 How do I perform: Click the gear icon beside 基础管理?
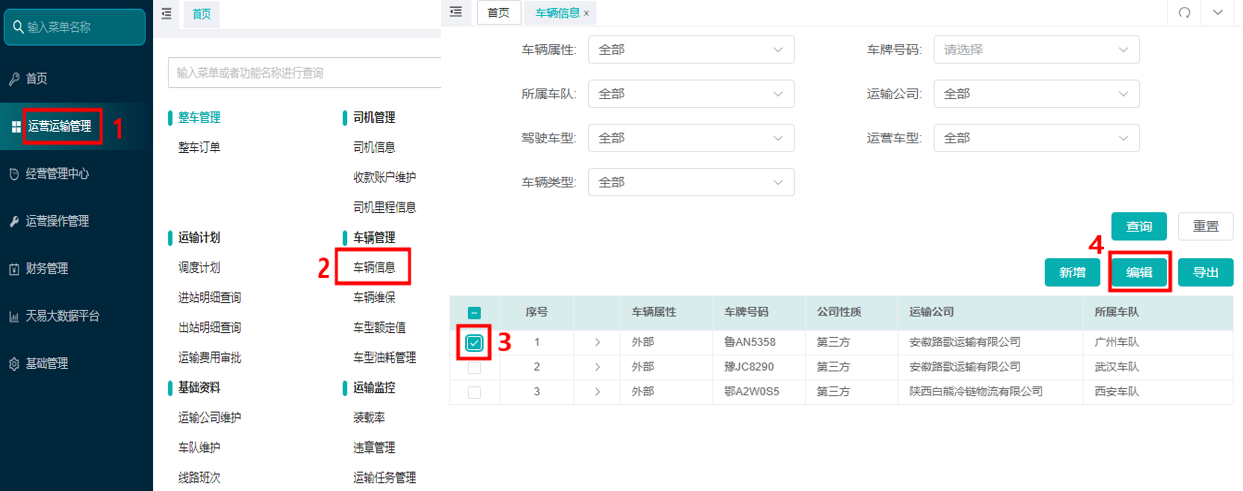(14, 364)
